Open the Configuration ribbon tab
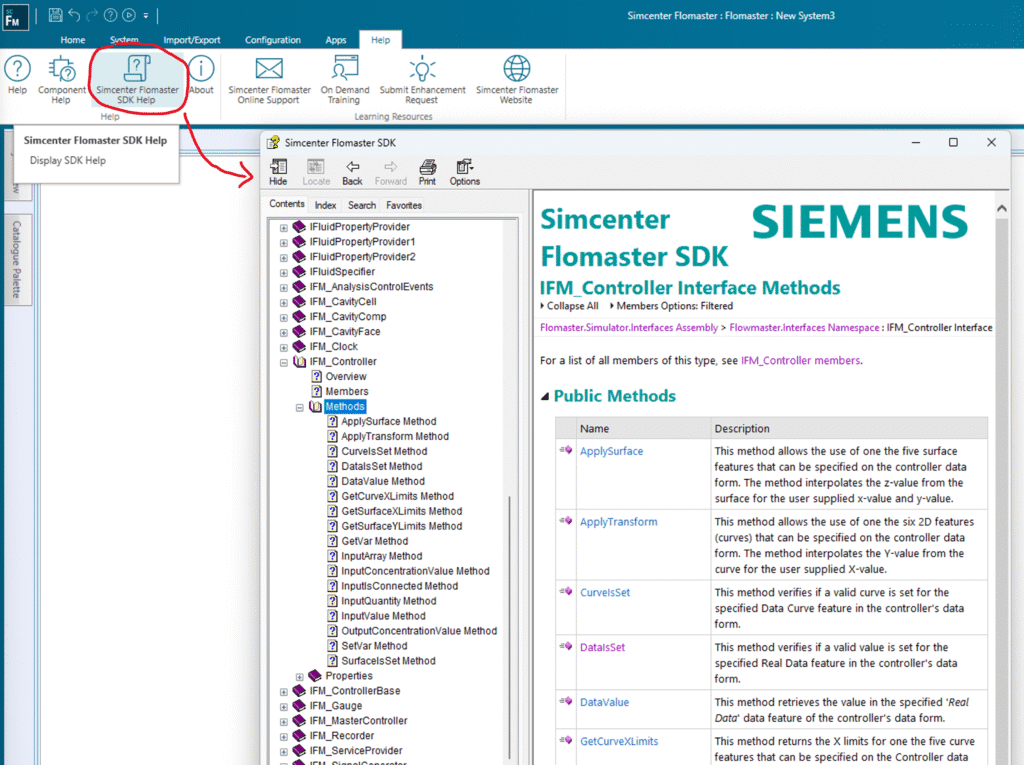Image resolution: width=1024 pixels, height=765 pixels. tap(273, 40)
